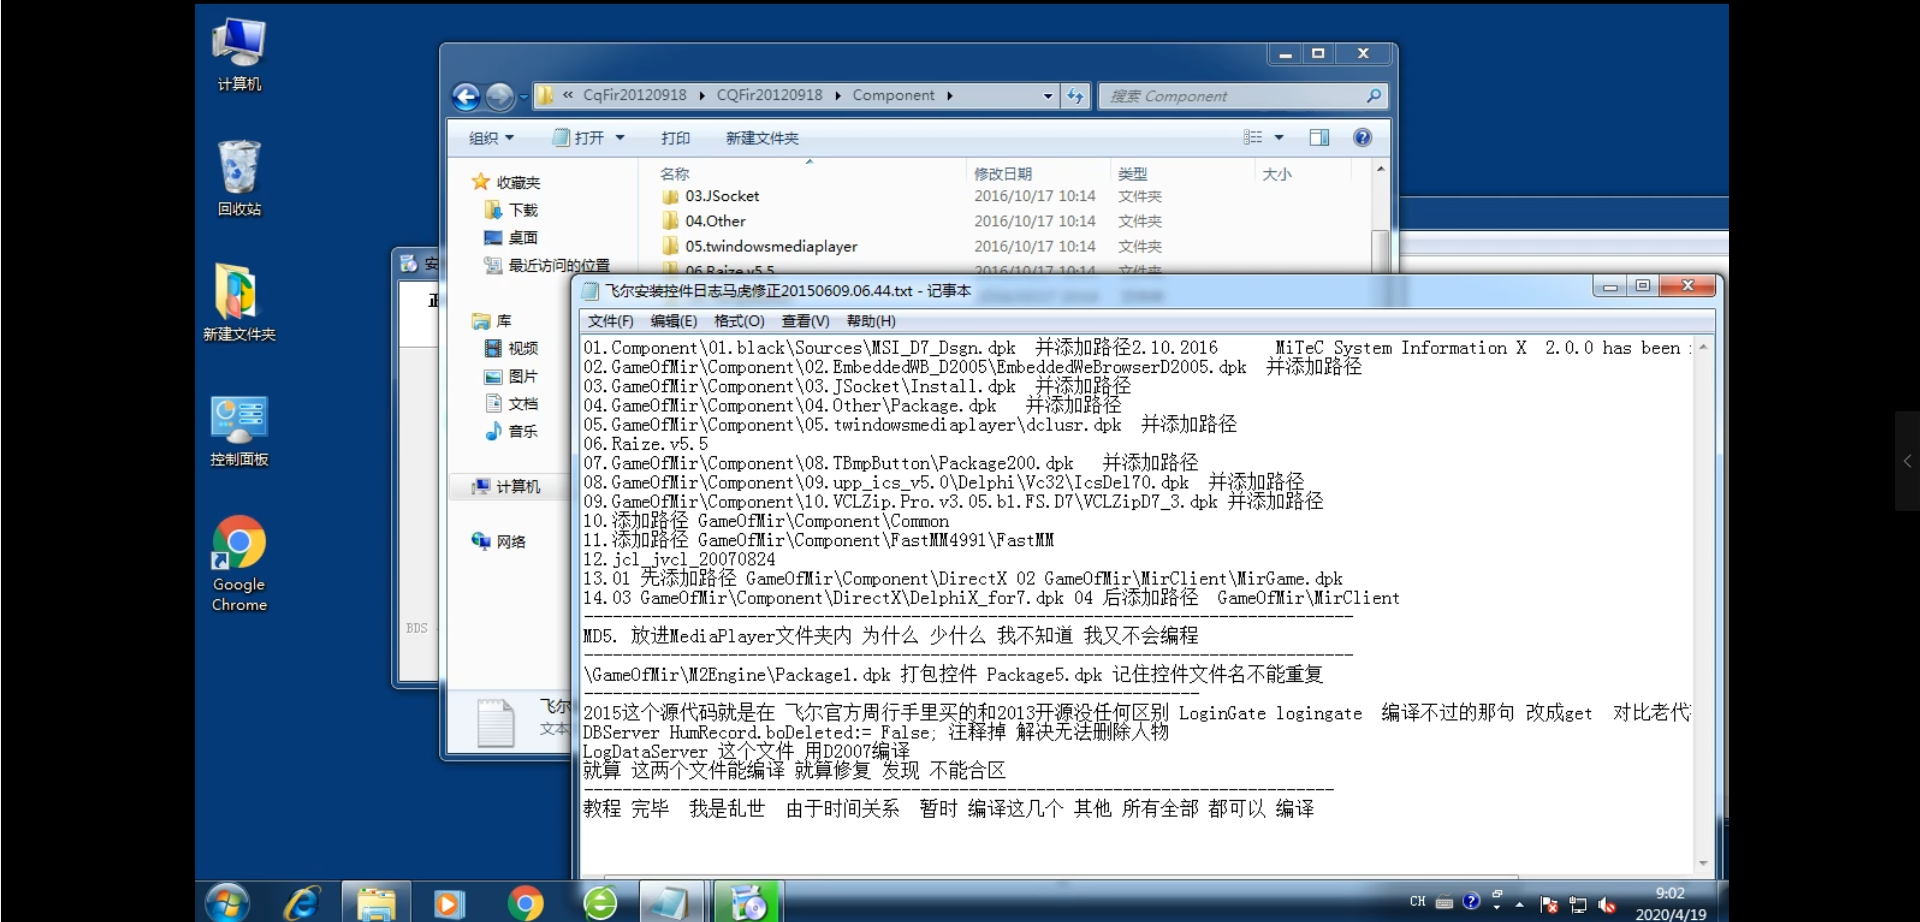Viewport: 1920px width, 922px height.
Task: Open Notepad 文件(F) menu
Action: click(x=610, y=321)
